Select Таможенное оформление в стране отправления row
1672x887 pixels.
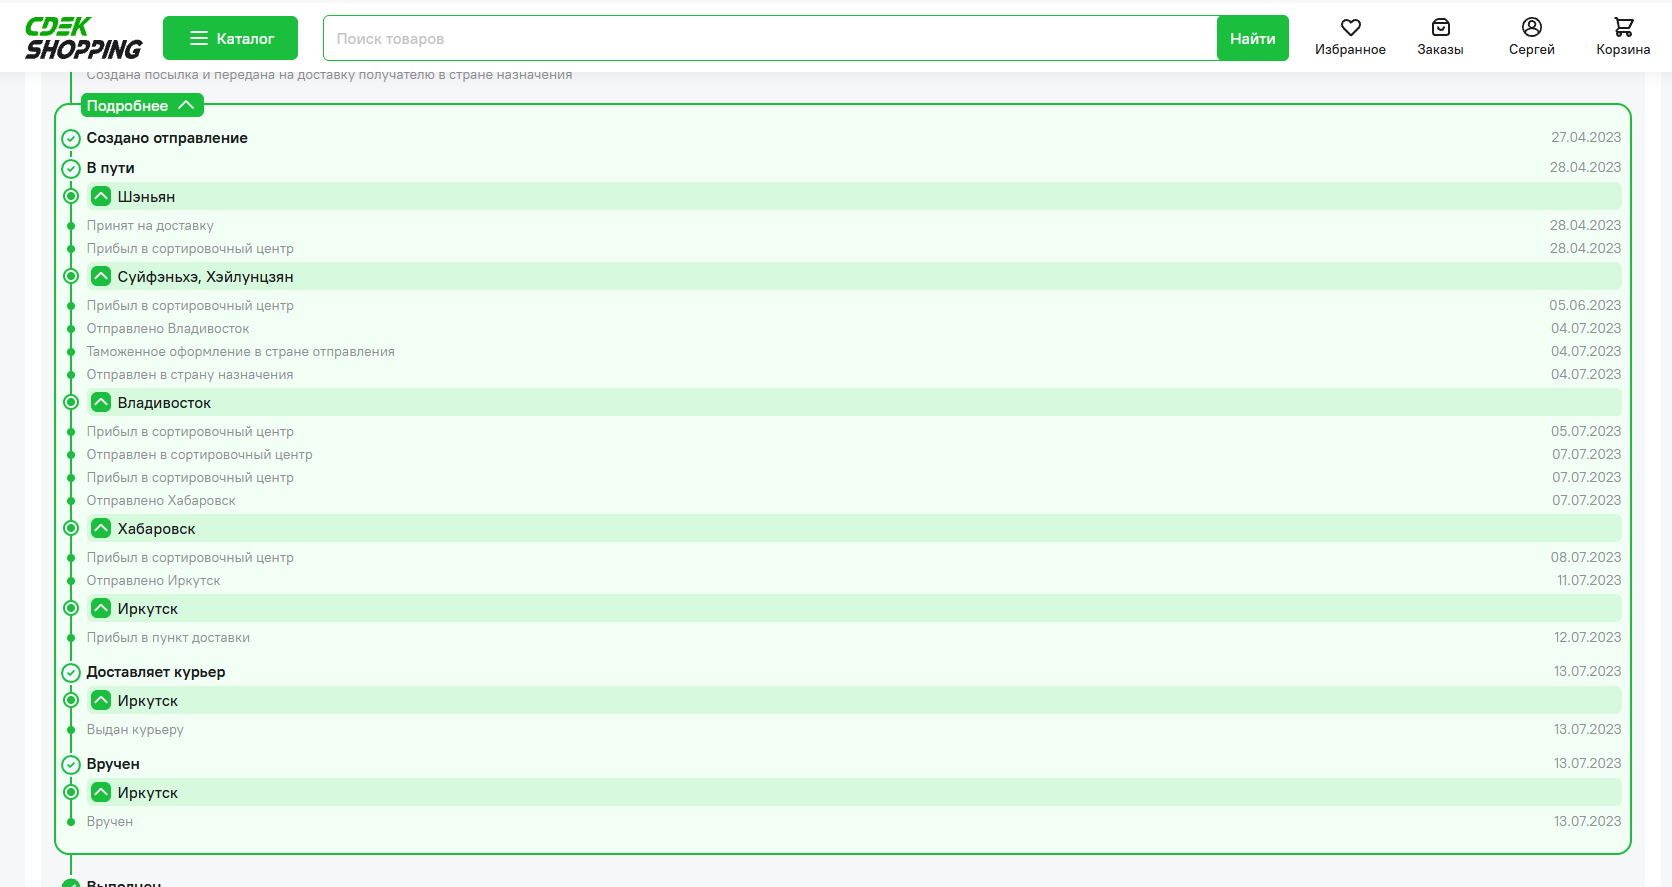coord(853,351)
